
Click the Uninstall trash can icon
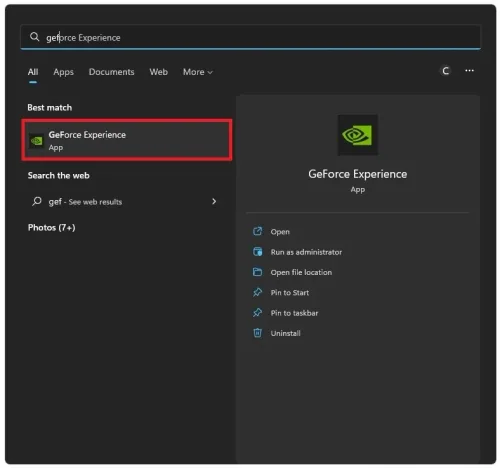257,333
